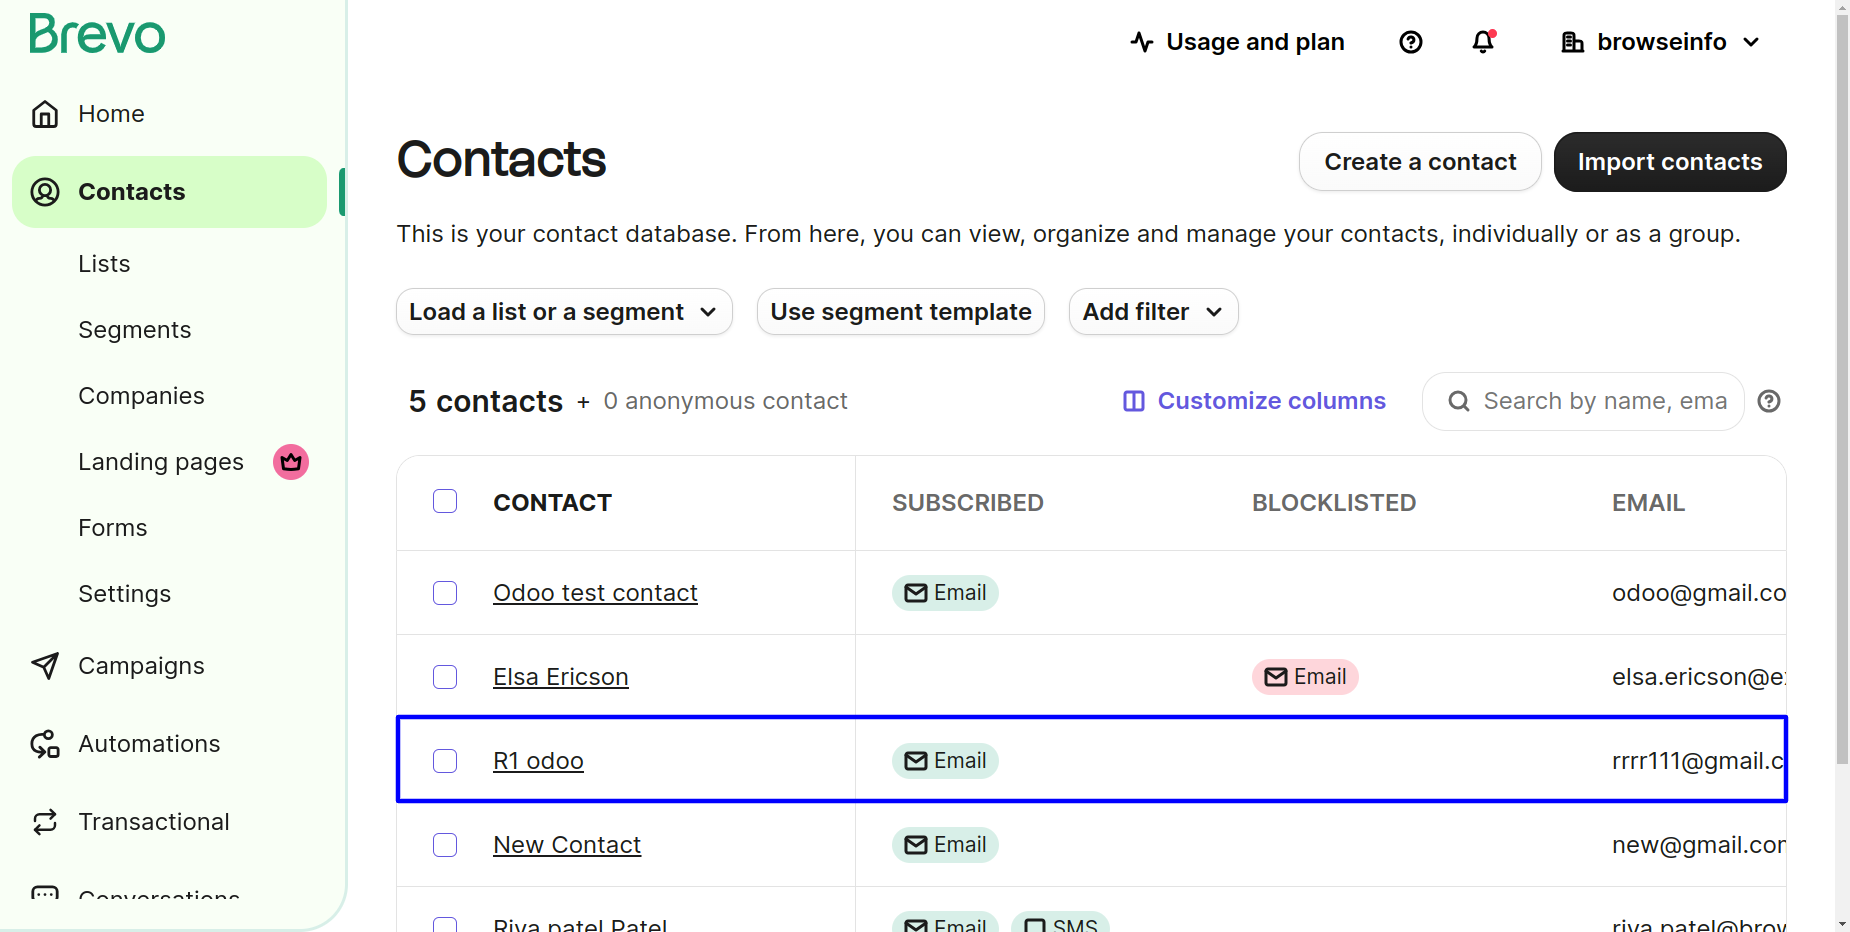Screen dimensions: 1850x932
Task: Toggle the select-all checkbox in CONTACT header
Action: click(x=445, y=502)
